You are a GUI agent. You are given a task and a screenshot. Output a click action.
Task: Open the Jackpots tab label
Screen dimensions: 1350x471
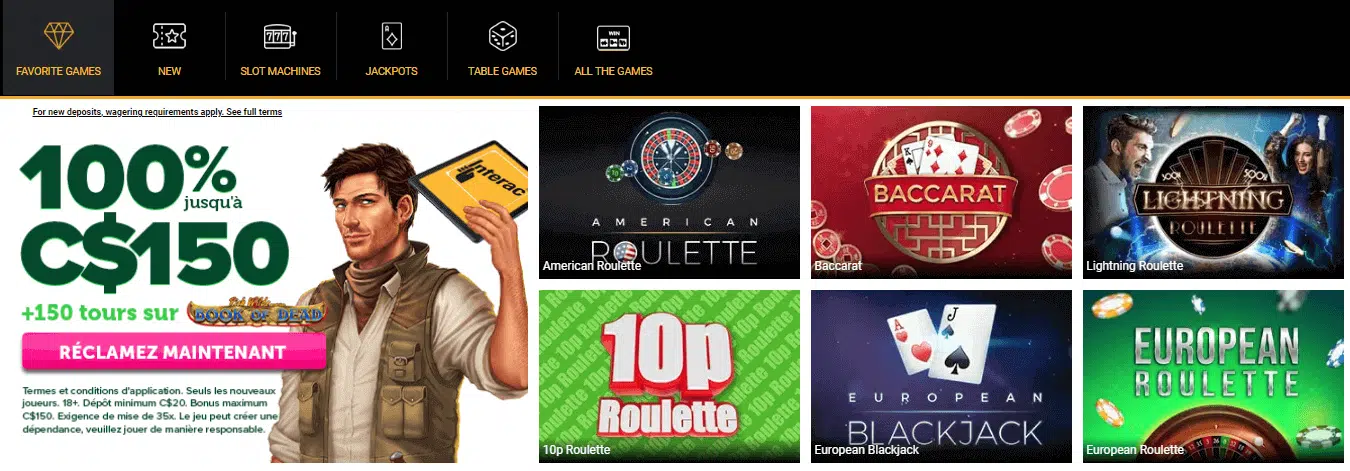click(x=391, y=71)
